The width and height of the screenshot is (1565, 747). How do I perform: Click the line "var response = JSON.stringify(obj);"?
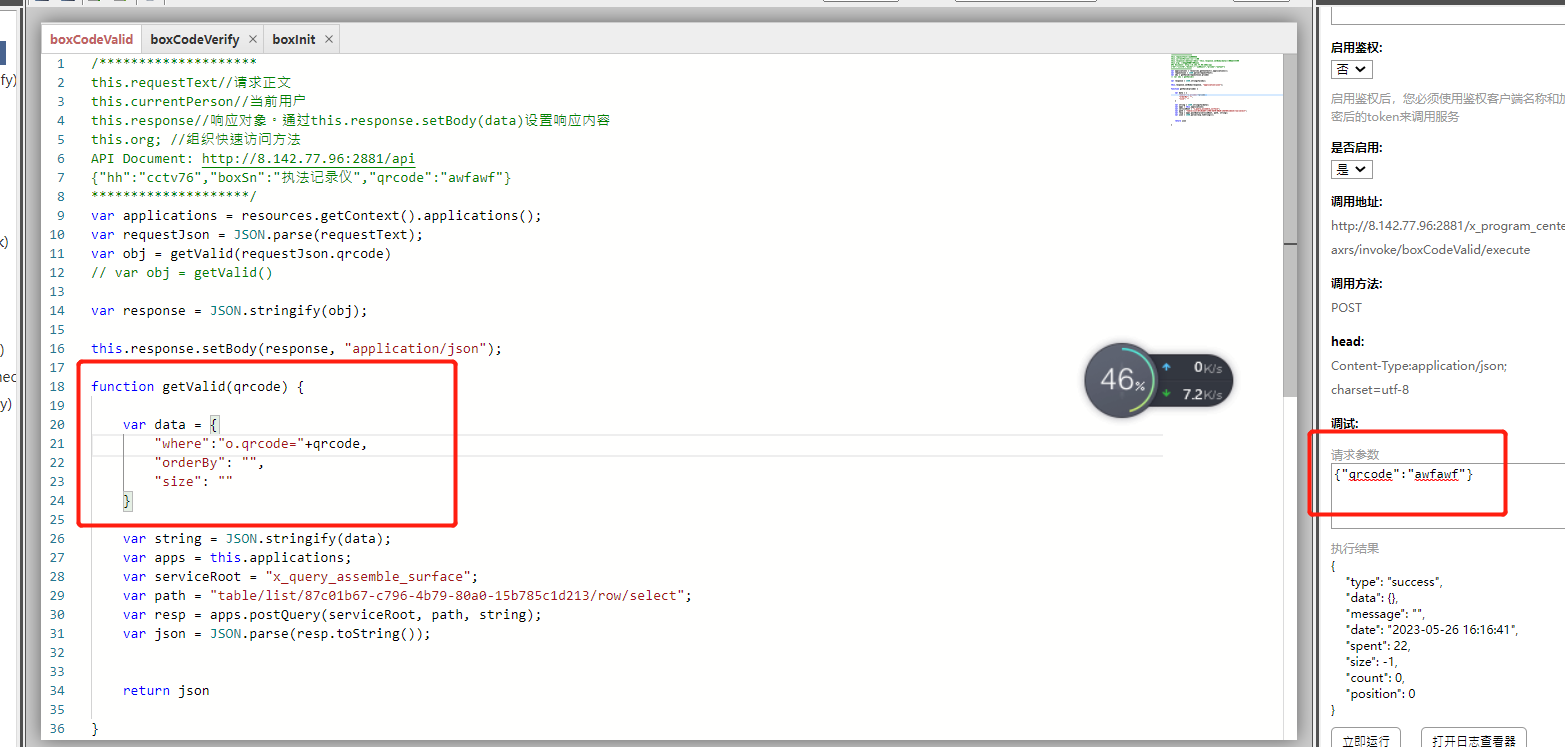229,310
